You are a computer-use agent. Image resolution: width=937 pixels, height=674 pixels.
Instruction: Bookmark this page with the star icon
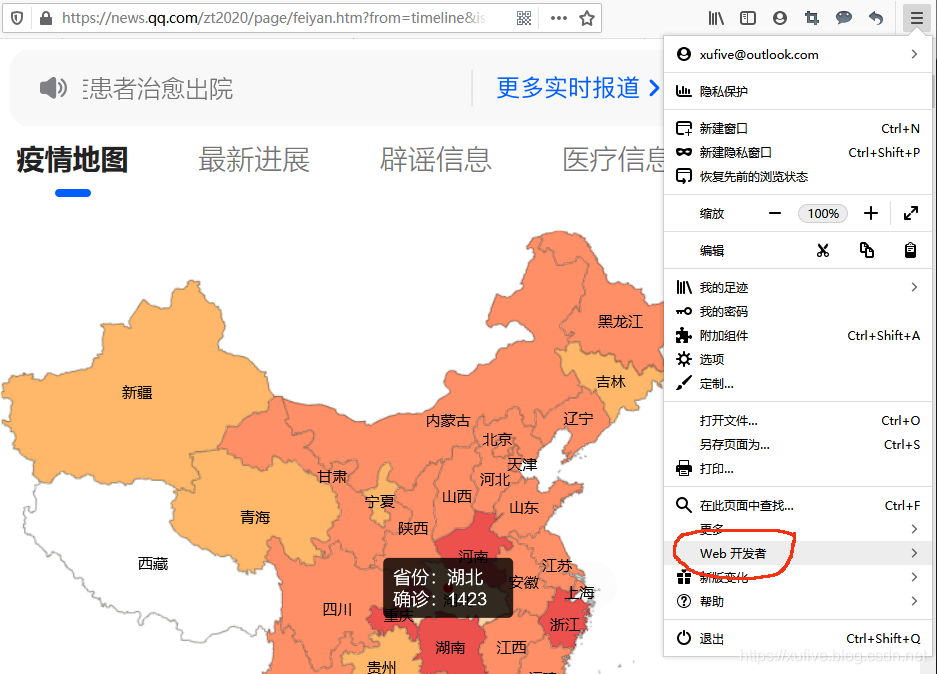pyautogui.click(x=587, y=19)
